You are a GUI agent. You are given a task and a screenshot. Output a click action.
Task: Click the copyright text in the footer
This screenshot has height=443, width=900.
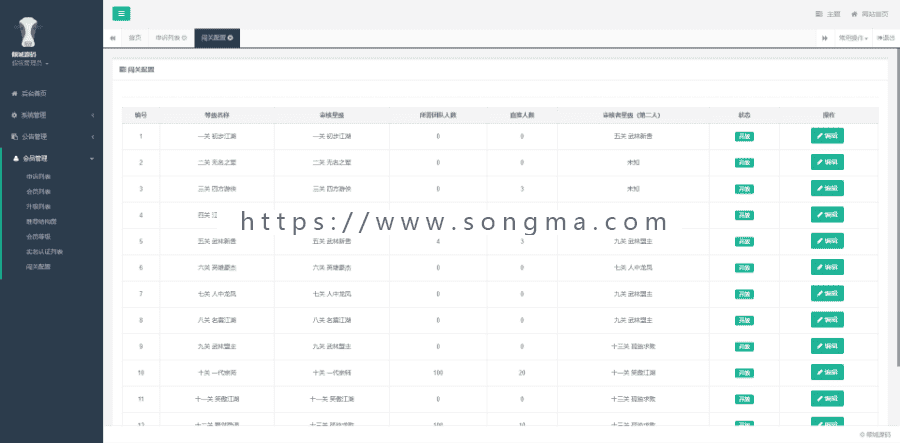[876, 434]
